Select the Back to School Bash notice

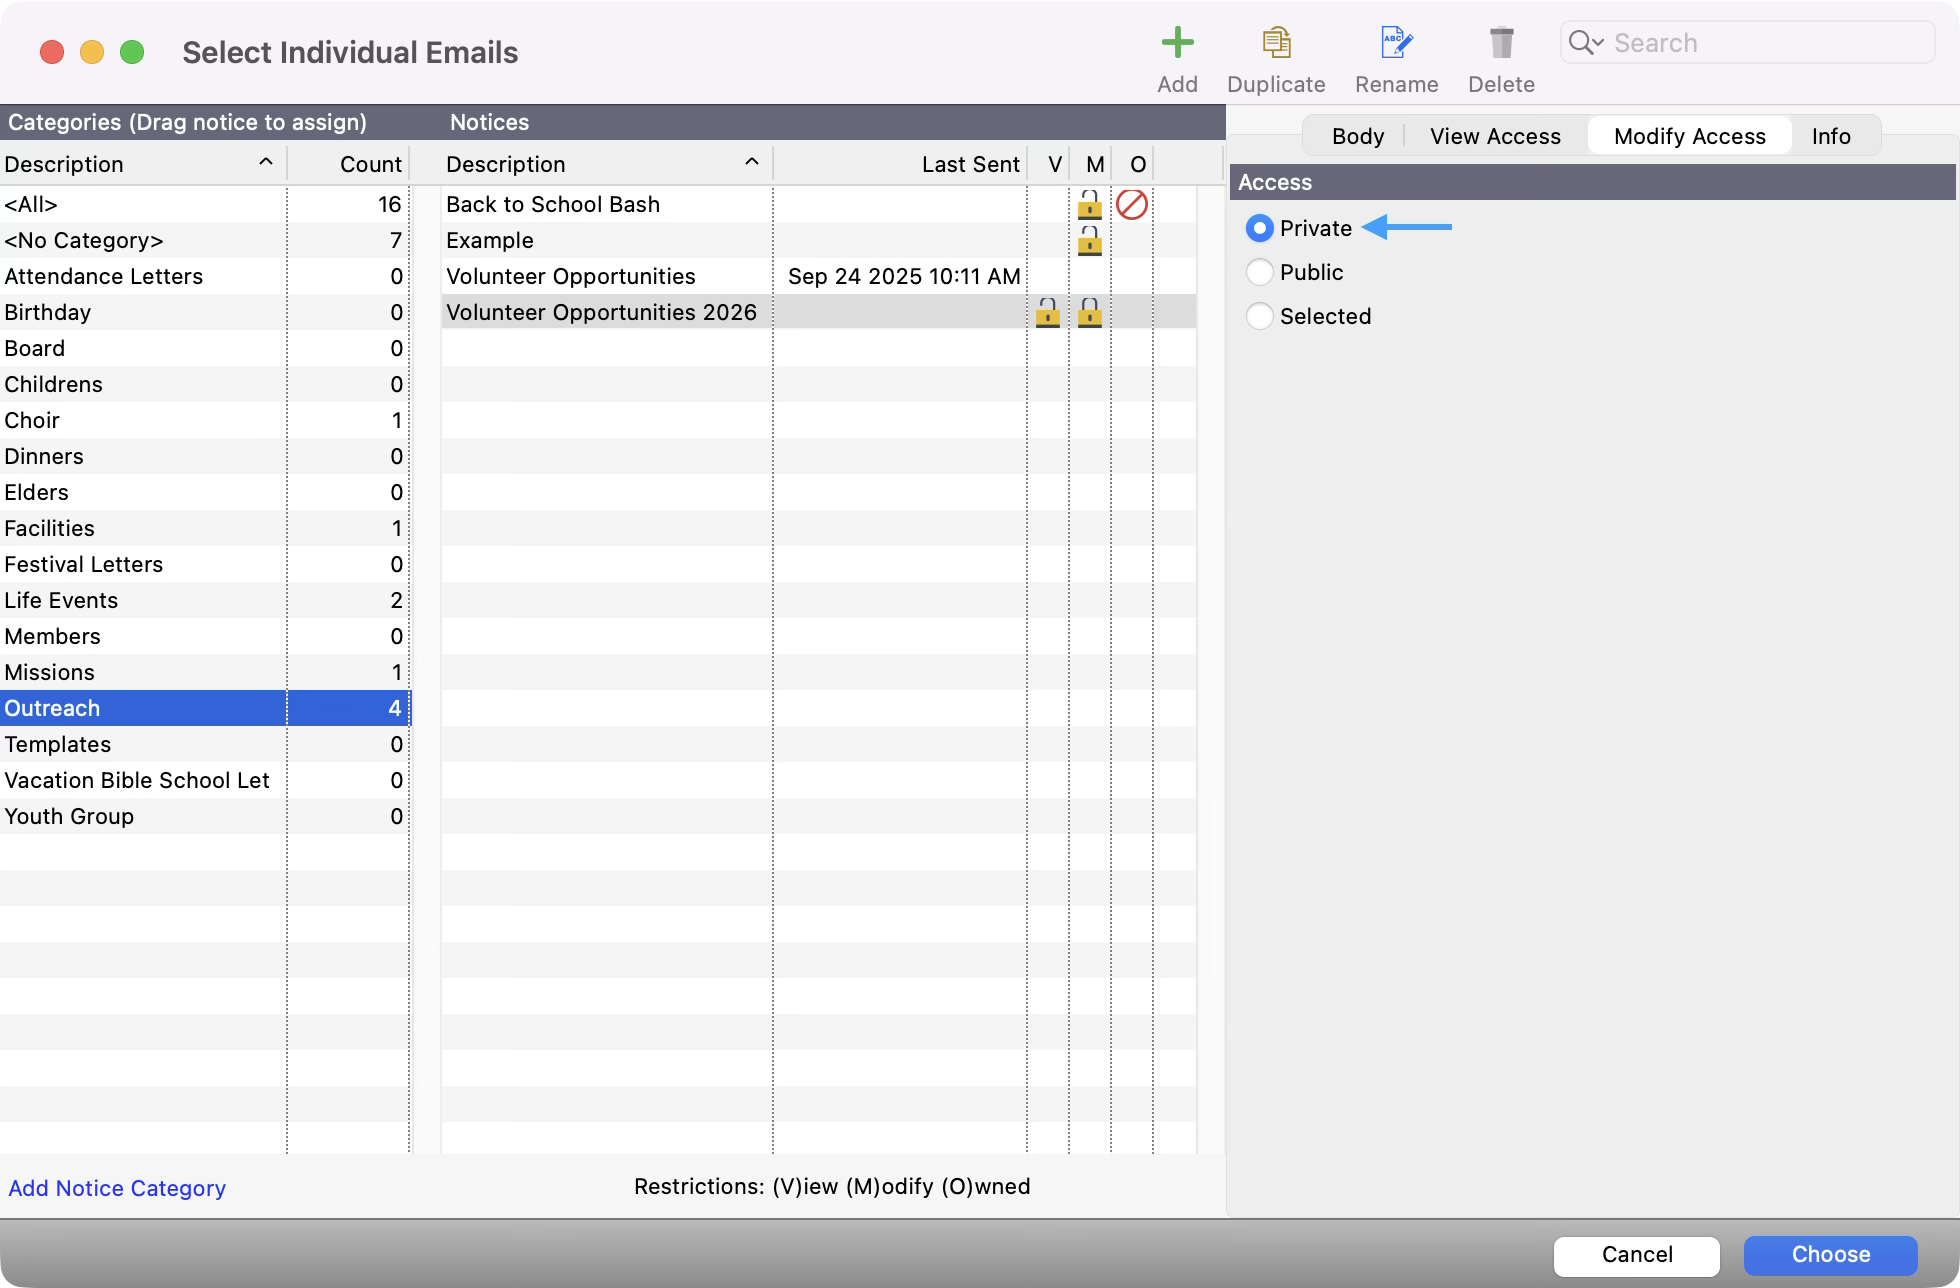coord(818,205)
